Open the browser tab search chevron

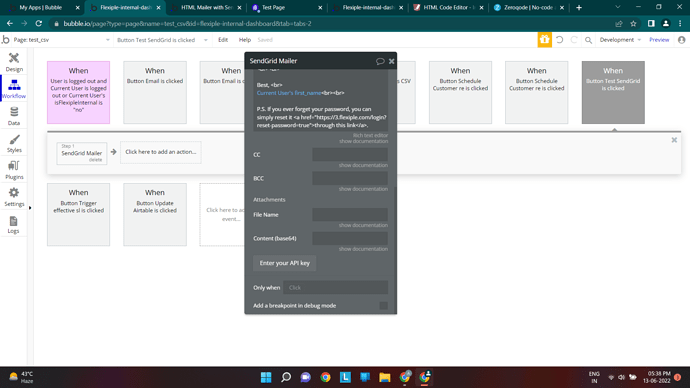(617, 7)
